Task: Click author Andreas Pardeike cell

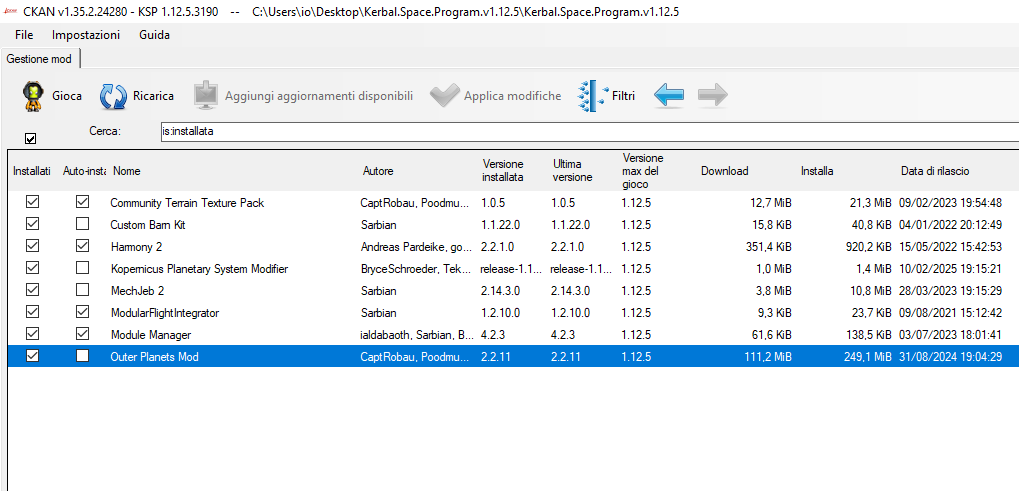Action: [x=418, y=247]
